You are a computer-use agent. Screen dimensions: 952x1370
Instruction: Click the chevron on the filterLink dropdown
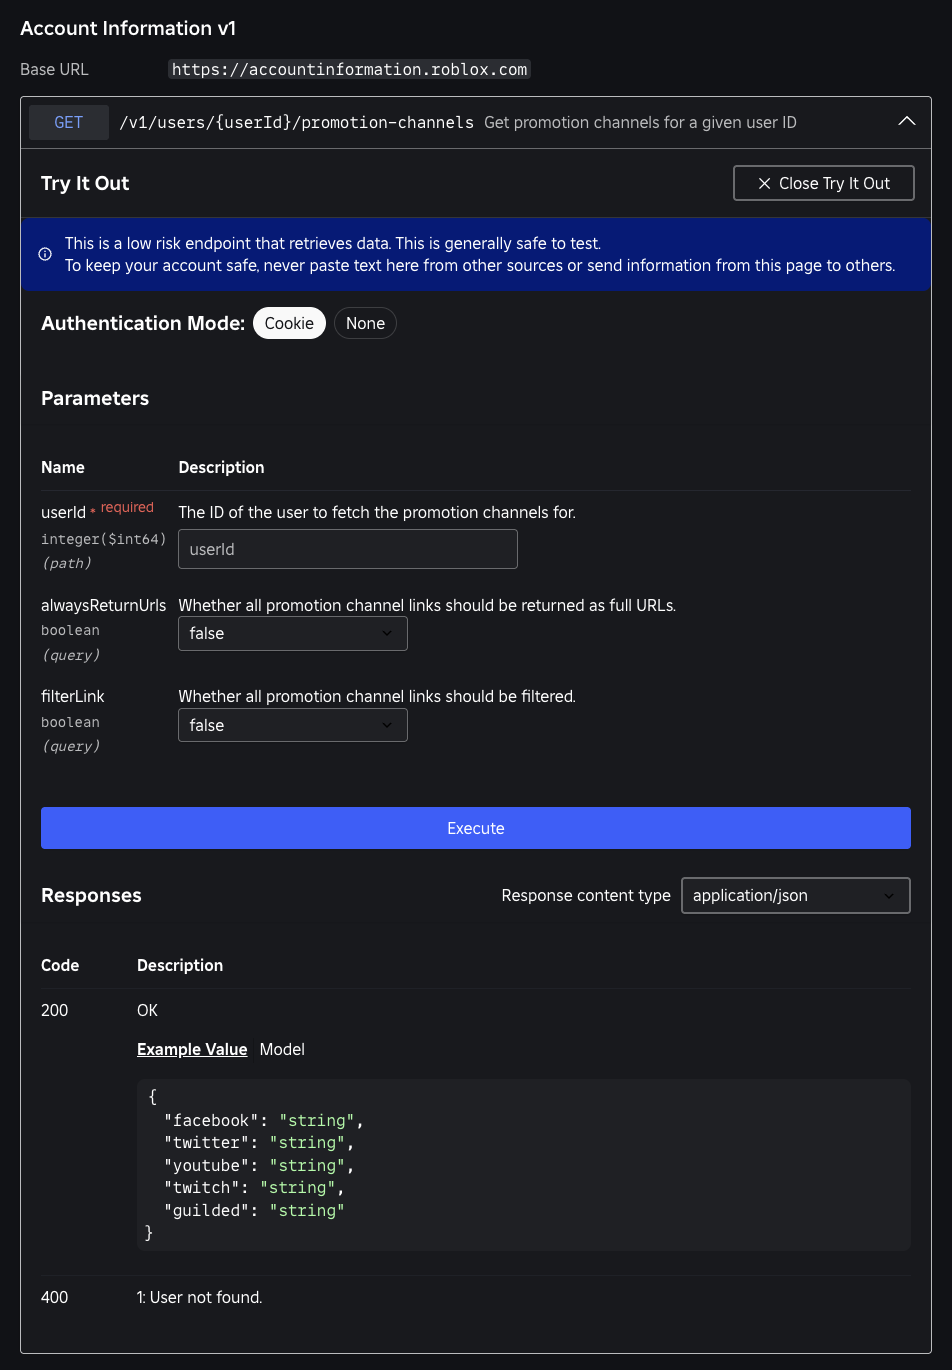coord(388,725)
